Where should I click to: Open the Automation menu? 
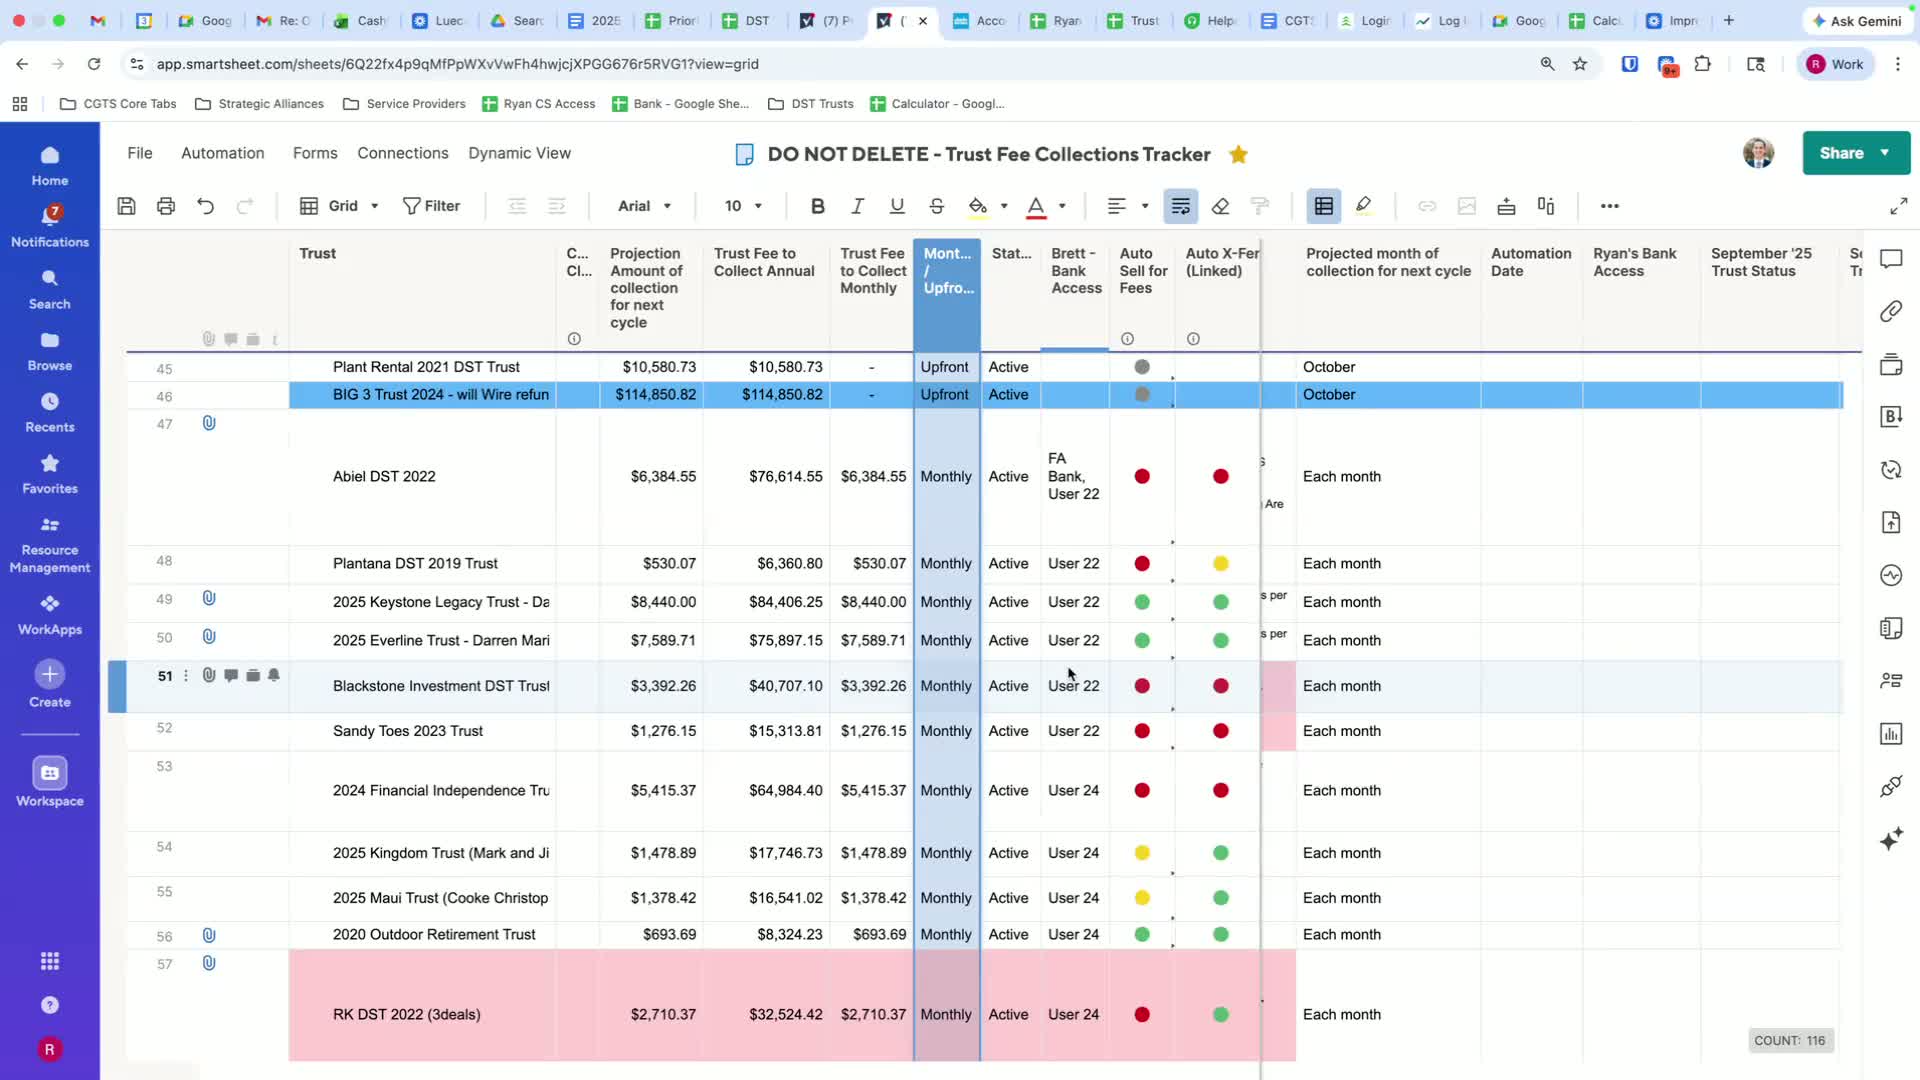pyautogui.click(x=222, y=153)
